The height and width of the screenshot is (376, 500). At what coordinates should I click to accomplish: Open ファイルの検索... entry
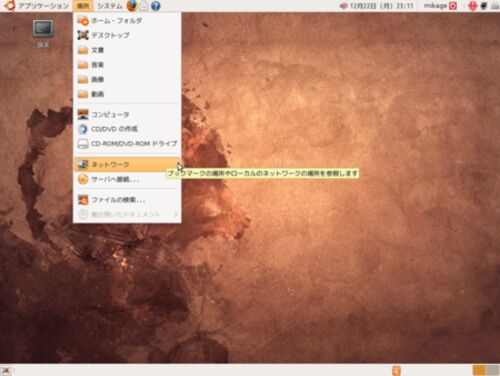tap(127, 200)
